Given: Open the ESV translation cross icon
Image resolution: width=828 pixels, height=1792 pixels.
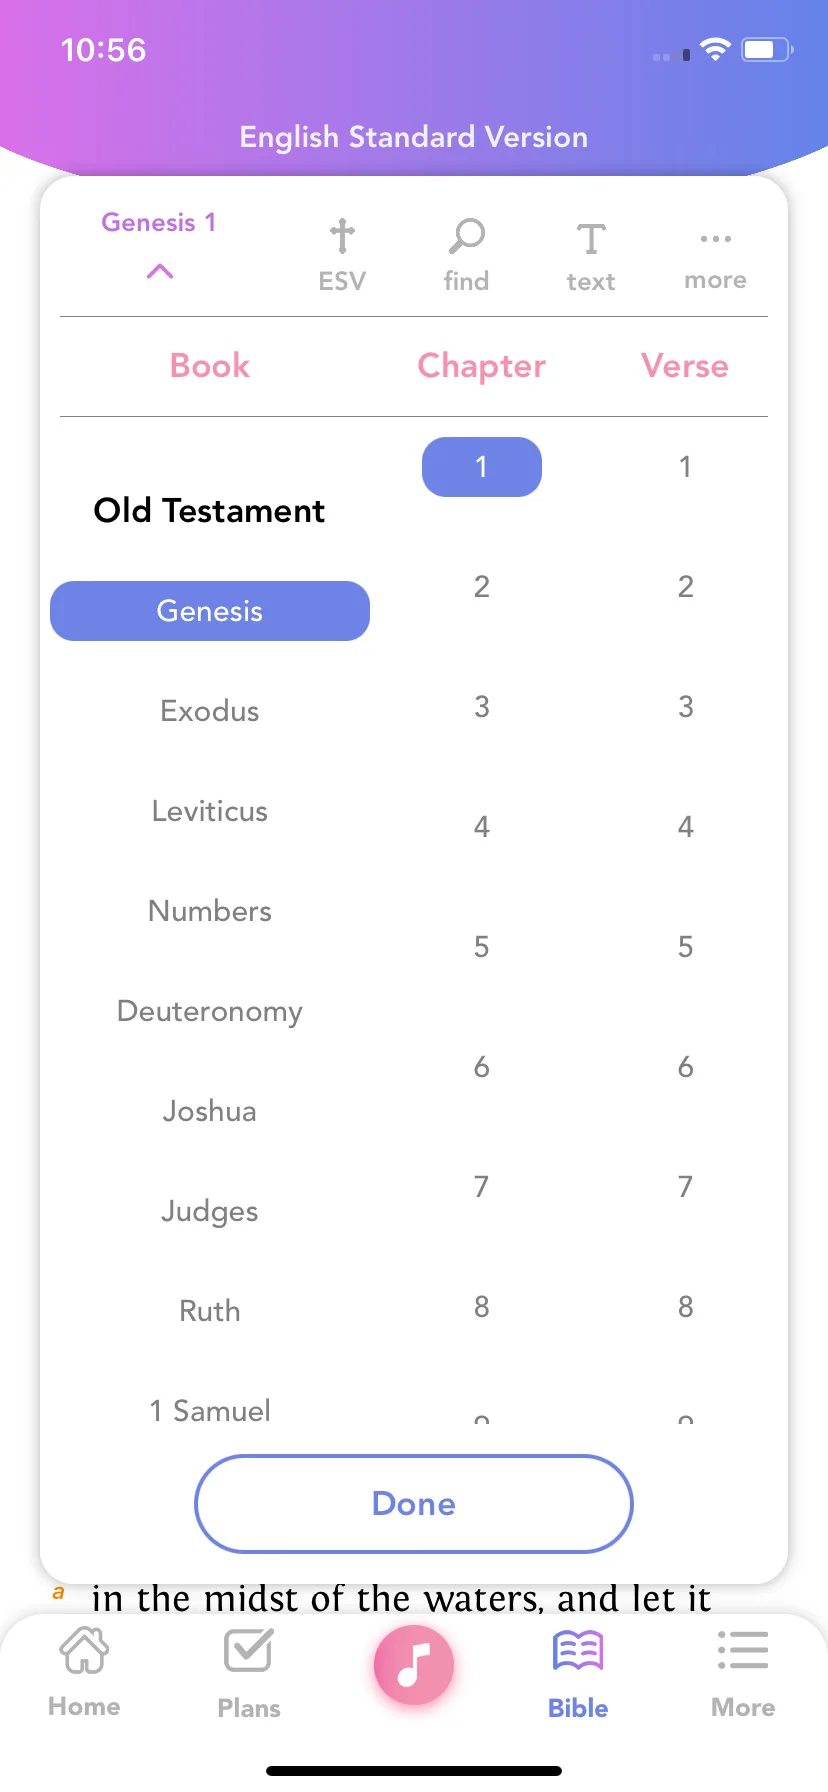Looking at the screenshot, I should (342, 237).
